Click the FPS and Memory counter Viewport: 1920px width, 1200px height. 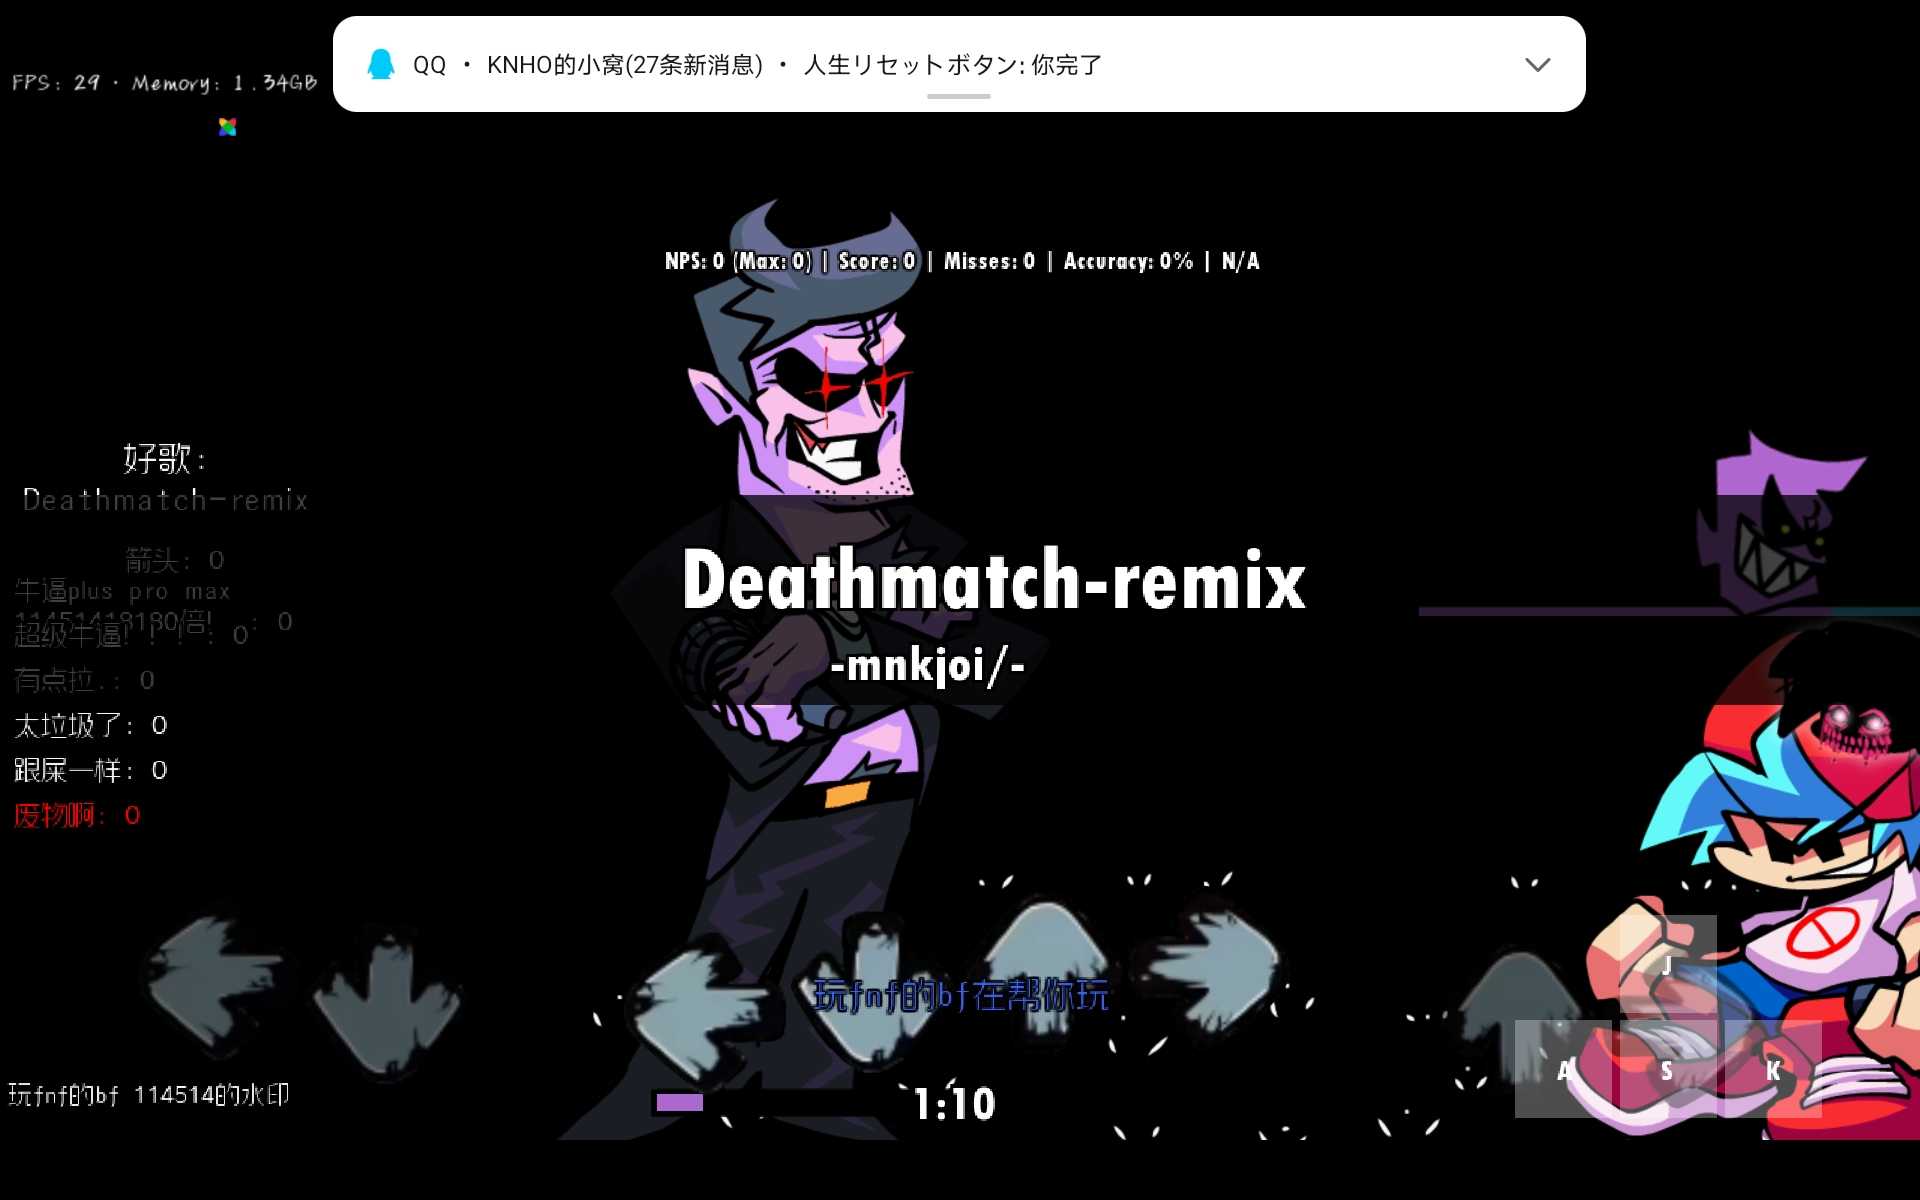[x=164, y=83]
